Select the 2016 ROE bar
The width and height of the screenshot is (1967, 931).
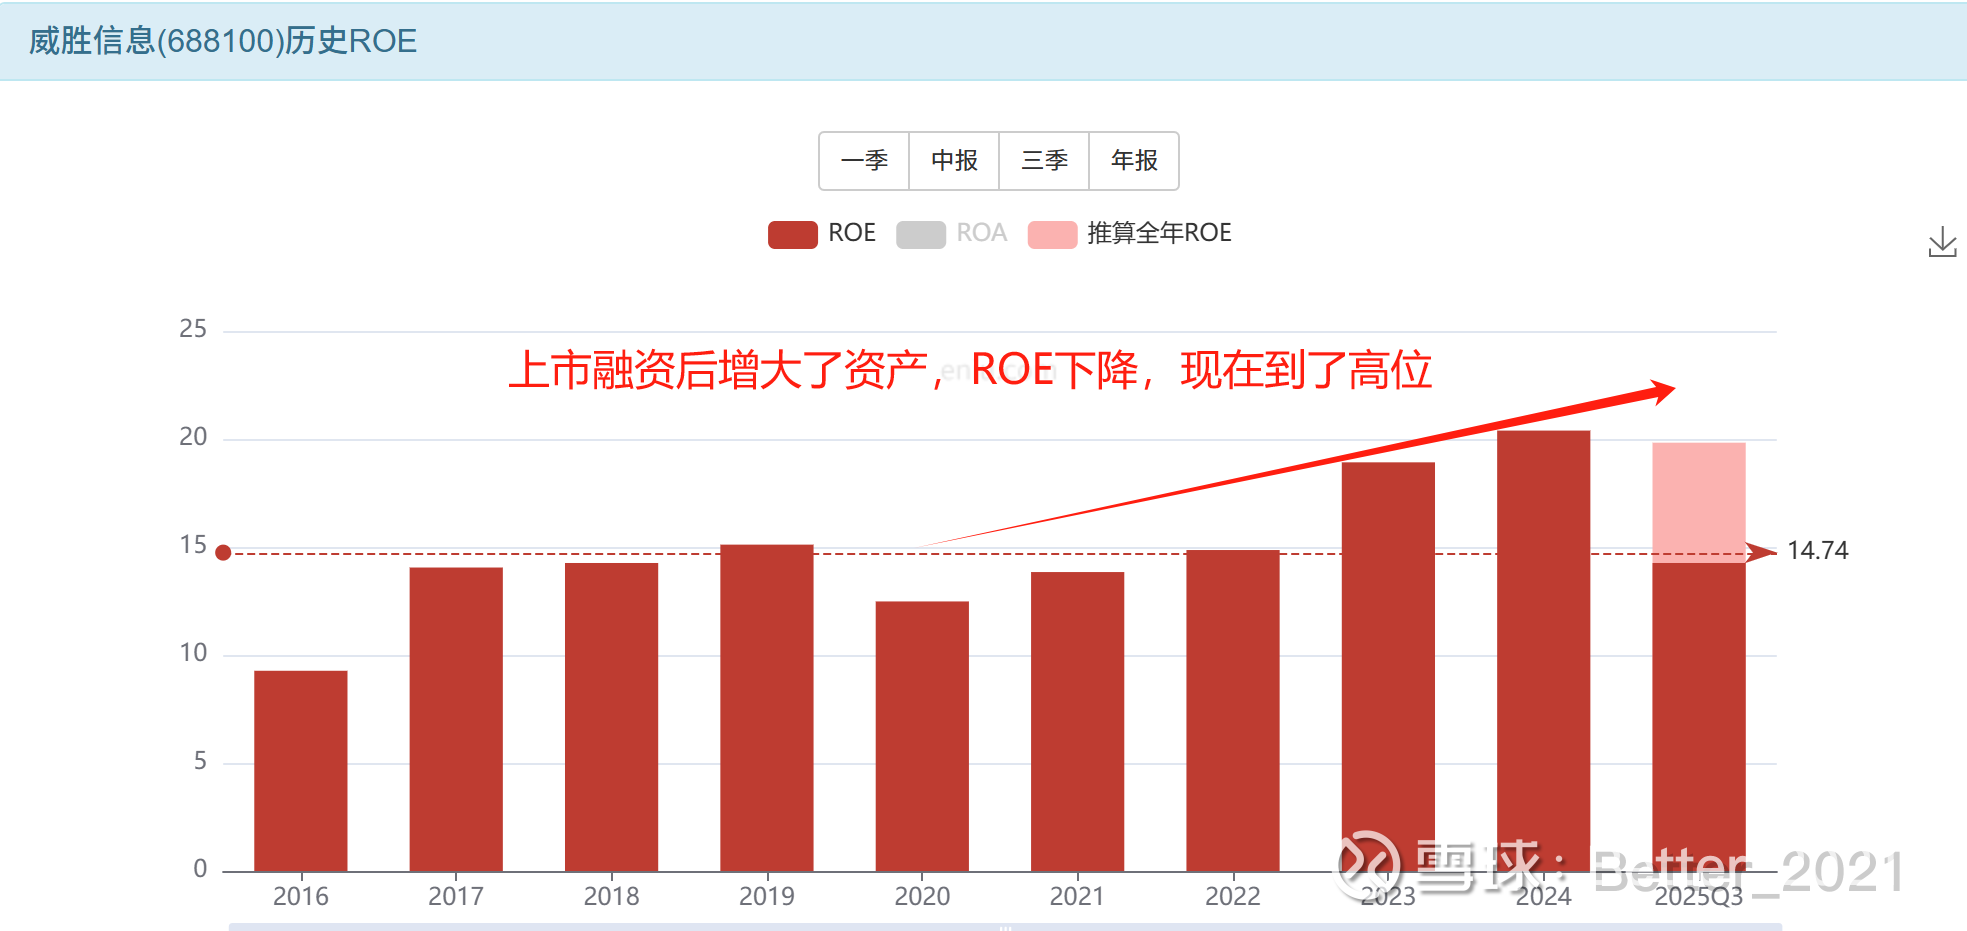[301, 771]
